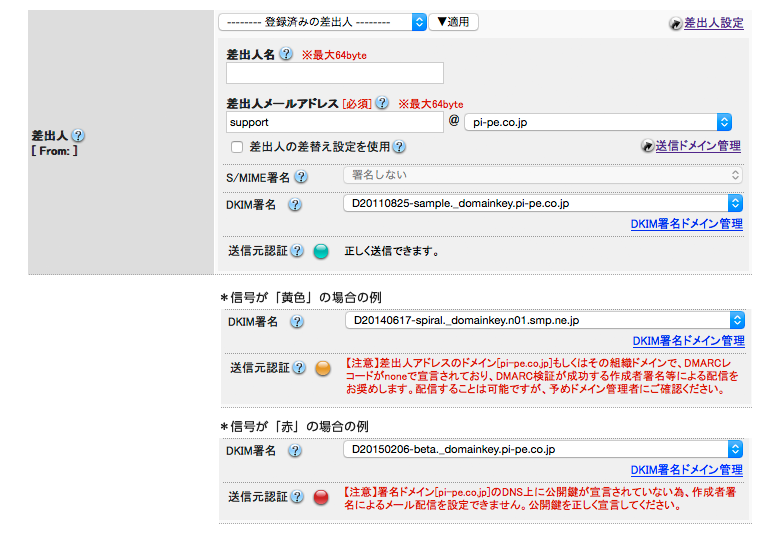This screenshot has width=780, height=550.
Task: Open S/MIME署名 署名しない dropdown
Action: (543, 175)
